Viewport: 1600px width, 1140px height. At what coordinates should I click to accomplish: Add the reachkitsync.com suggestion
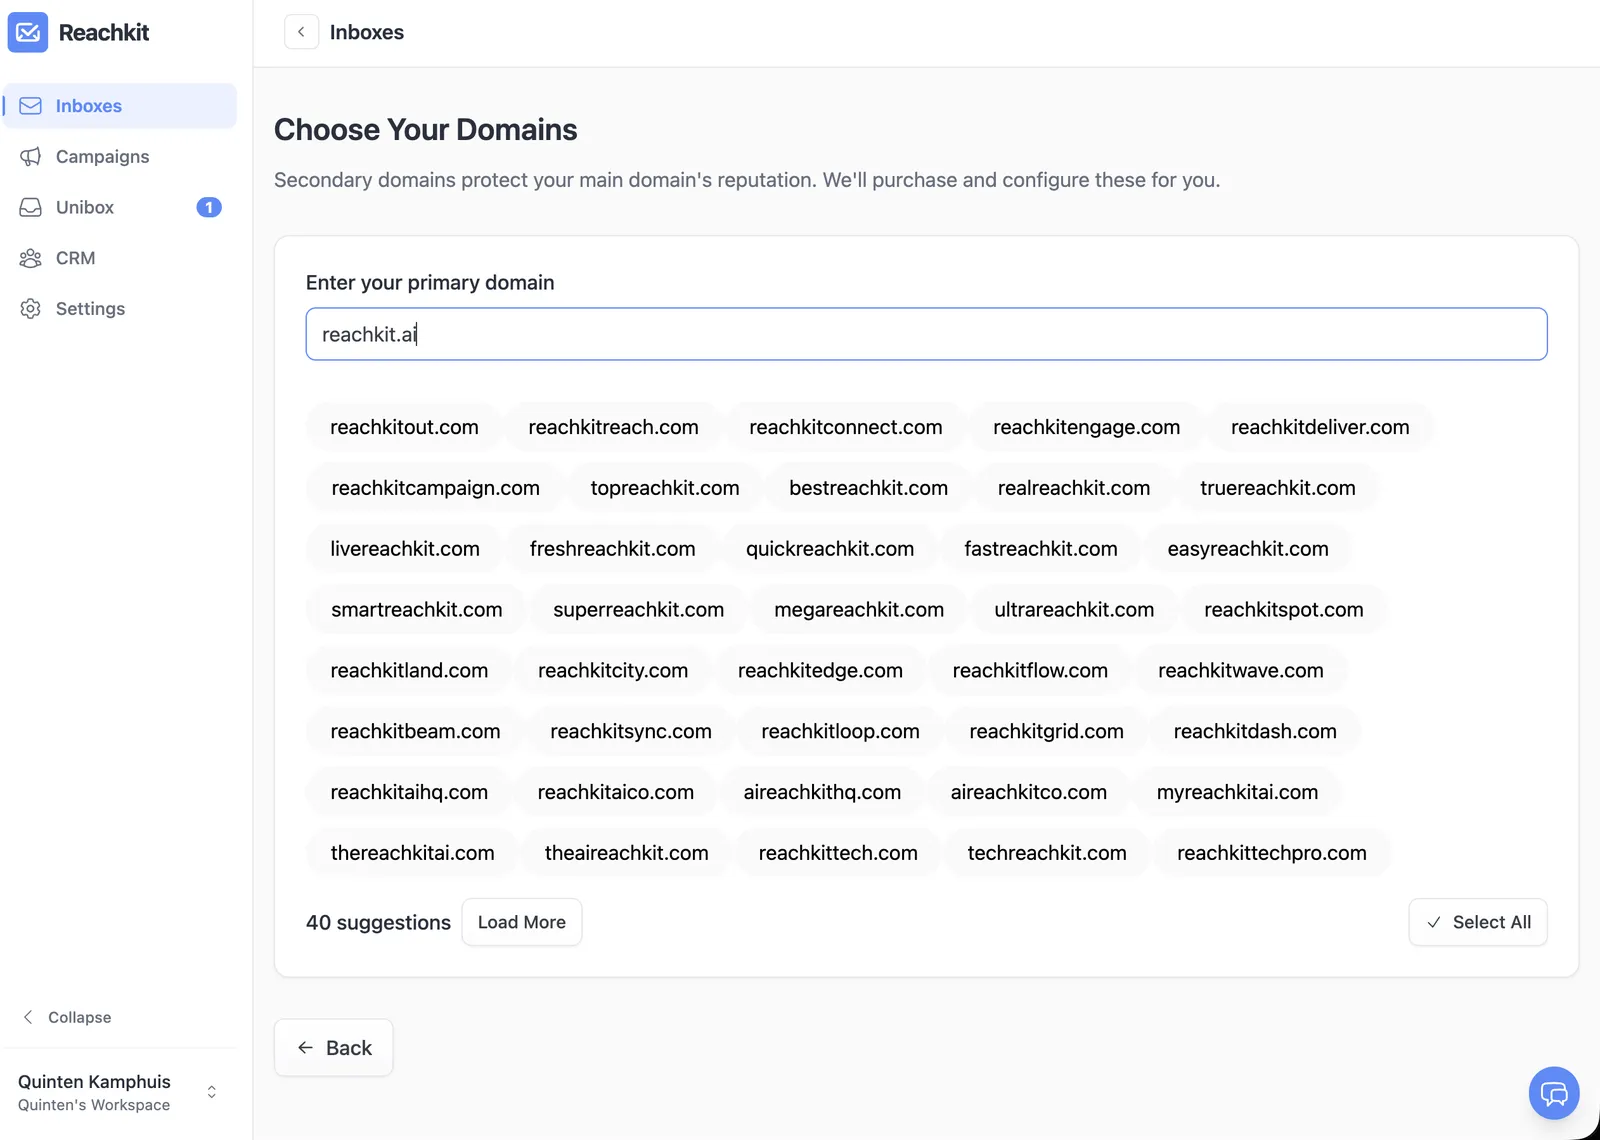coord(631,732)
